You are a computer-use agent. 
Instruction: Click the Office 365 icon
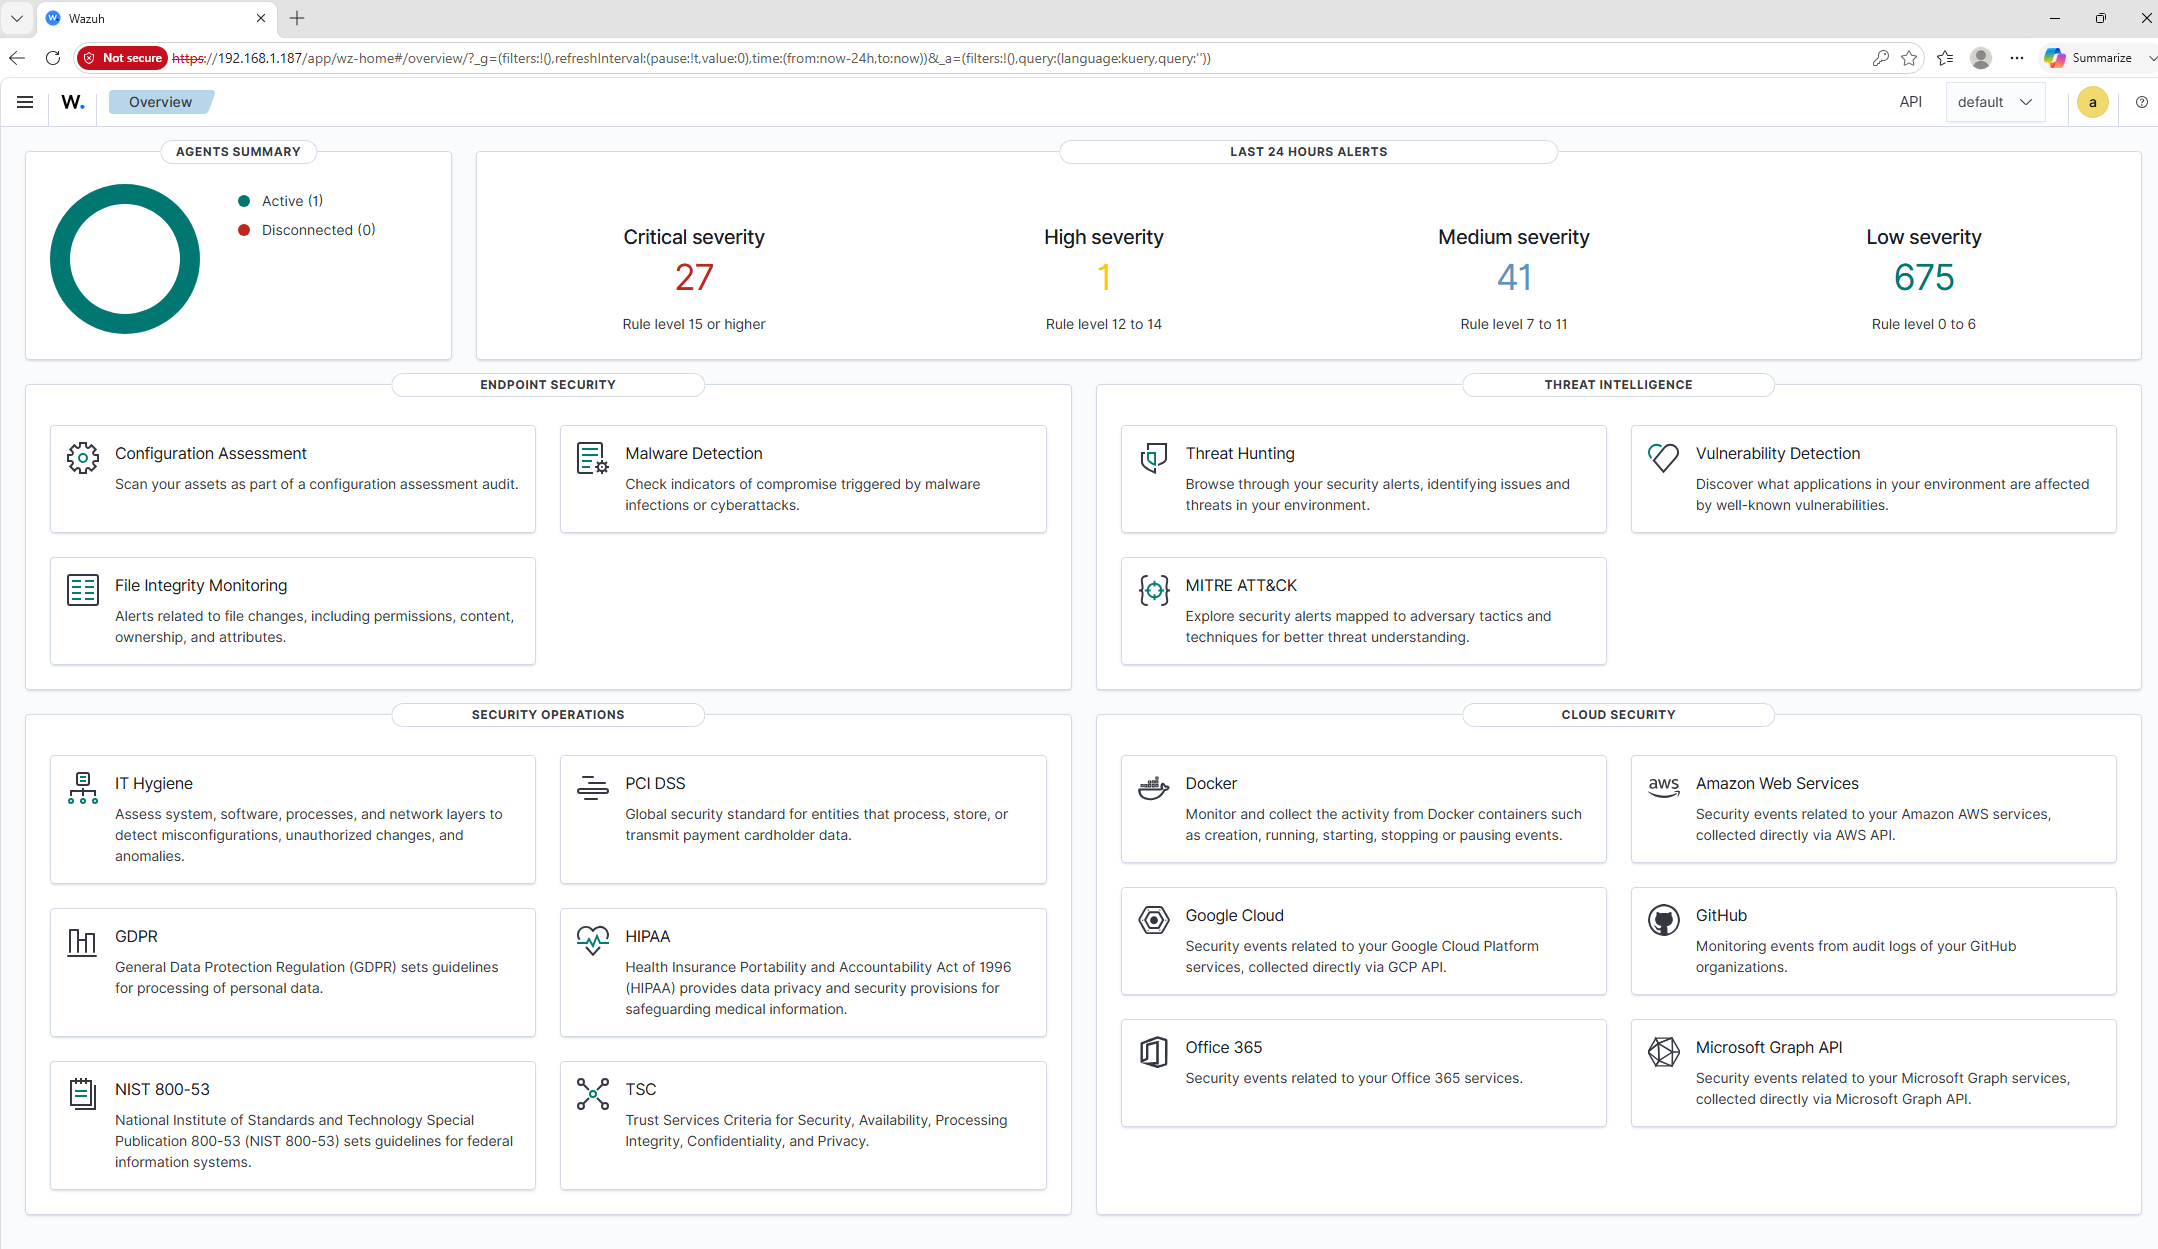tap(1154, 1052)
